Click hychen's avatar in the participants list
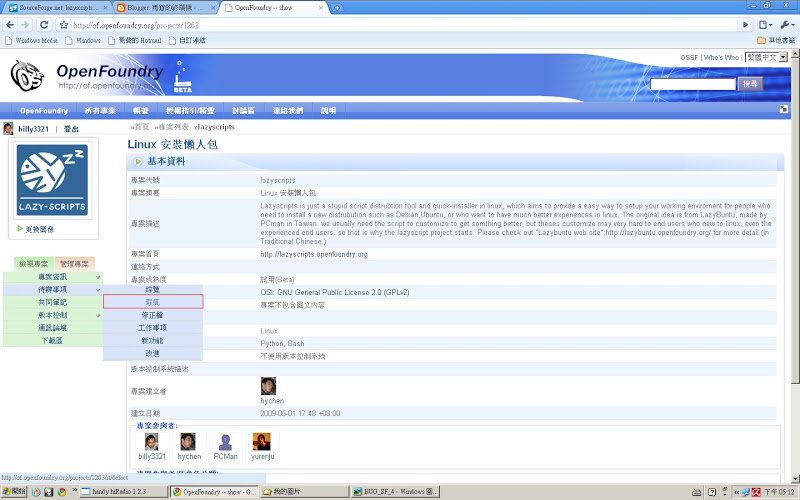800x500 pixels. pyautogui.click(x=188, y=442)
